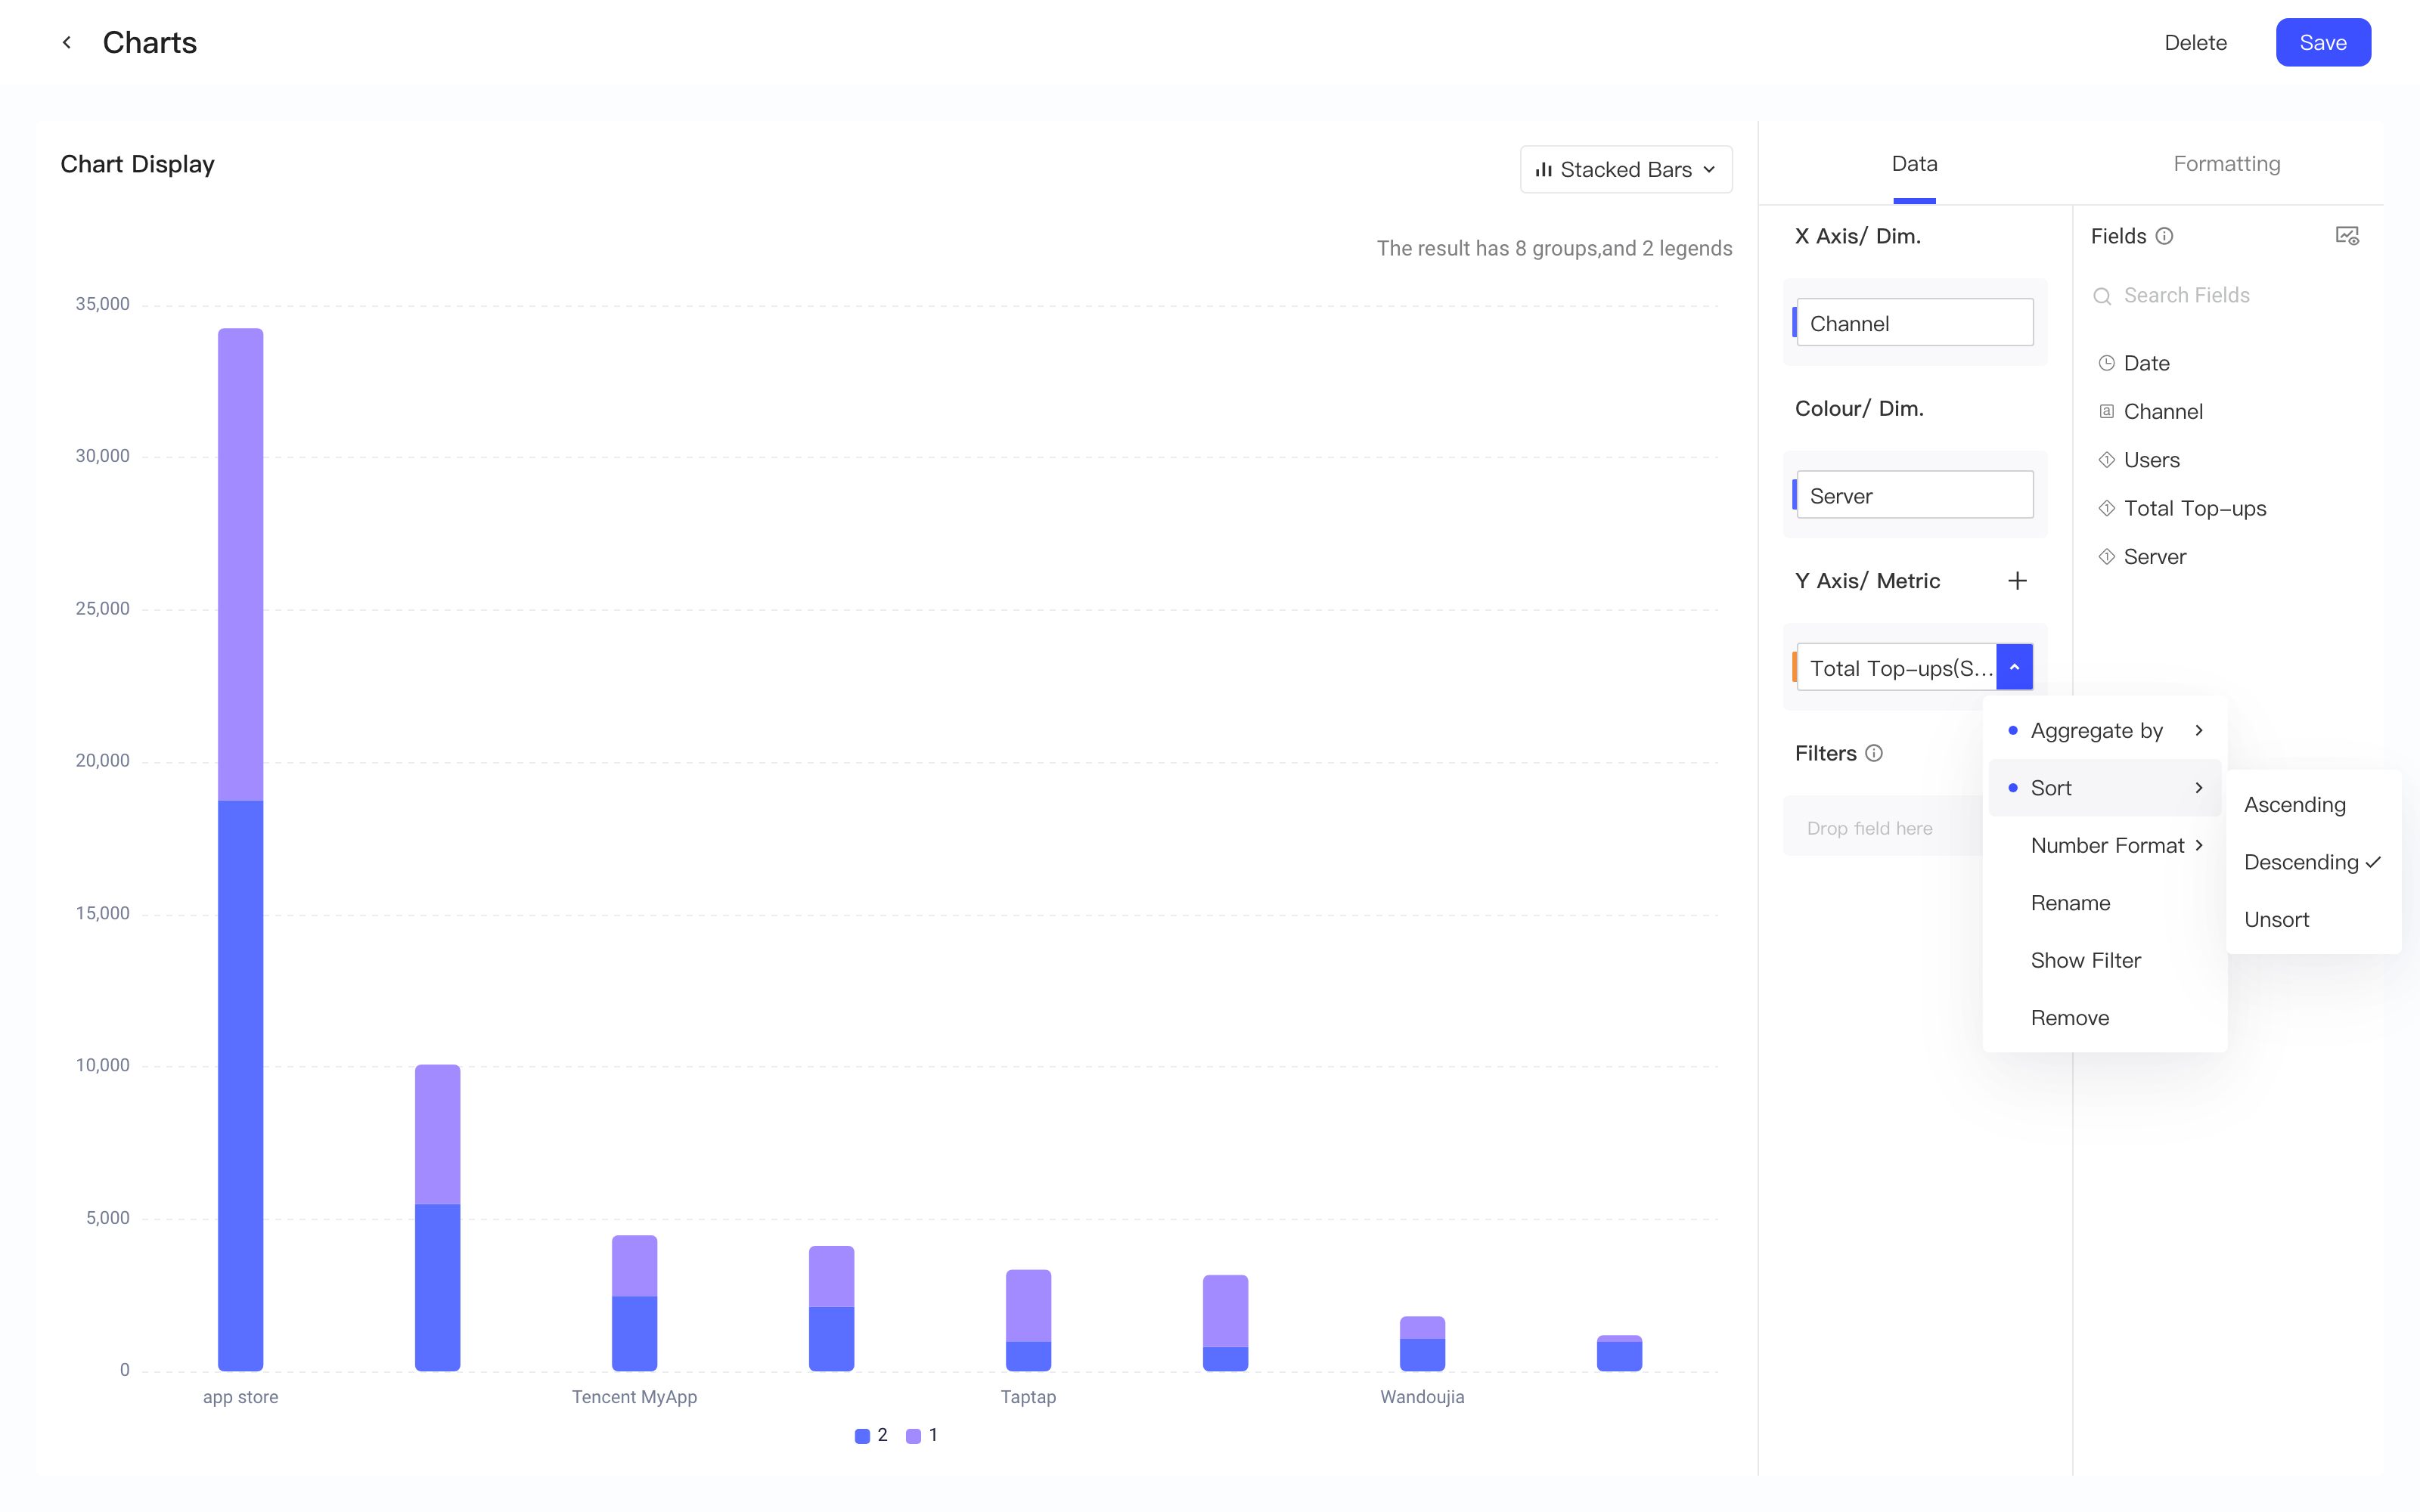Click the Filters info icon
The image size is (2420, 1512).
(x=1874, y=753)
